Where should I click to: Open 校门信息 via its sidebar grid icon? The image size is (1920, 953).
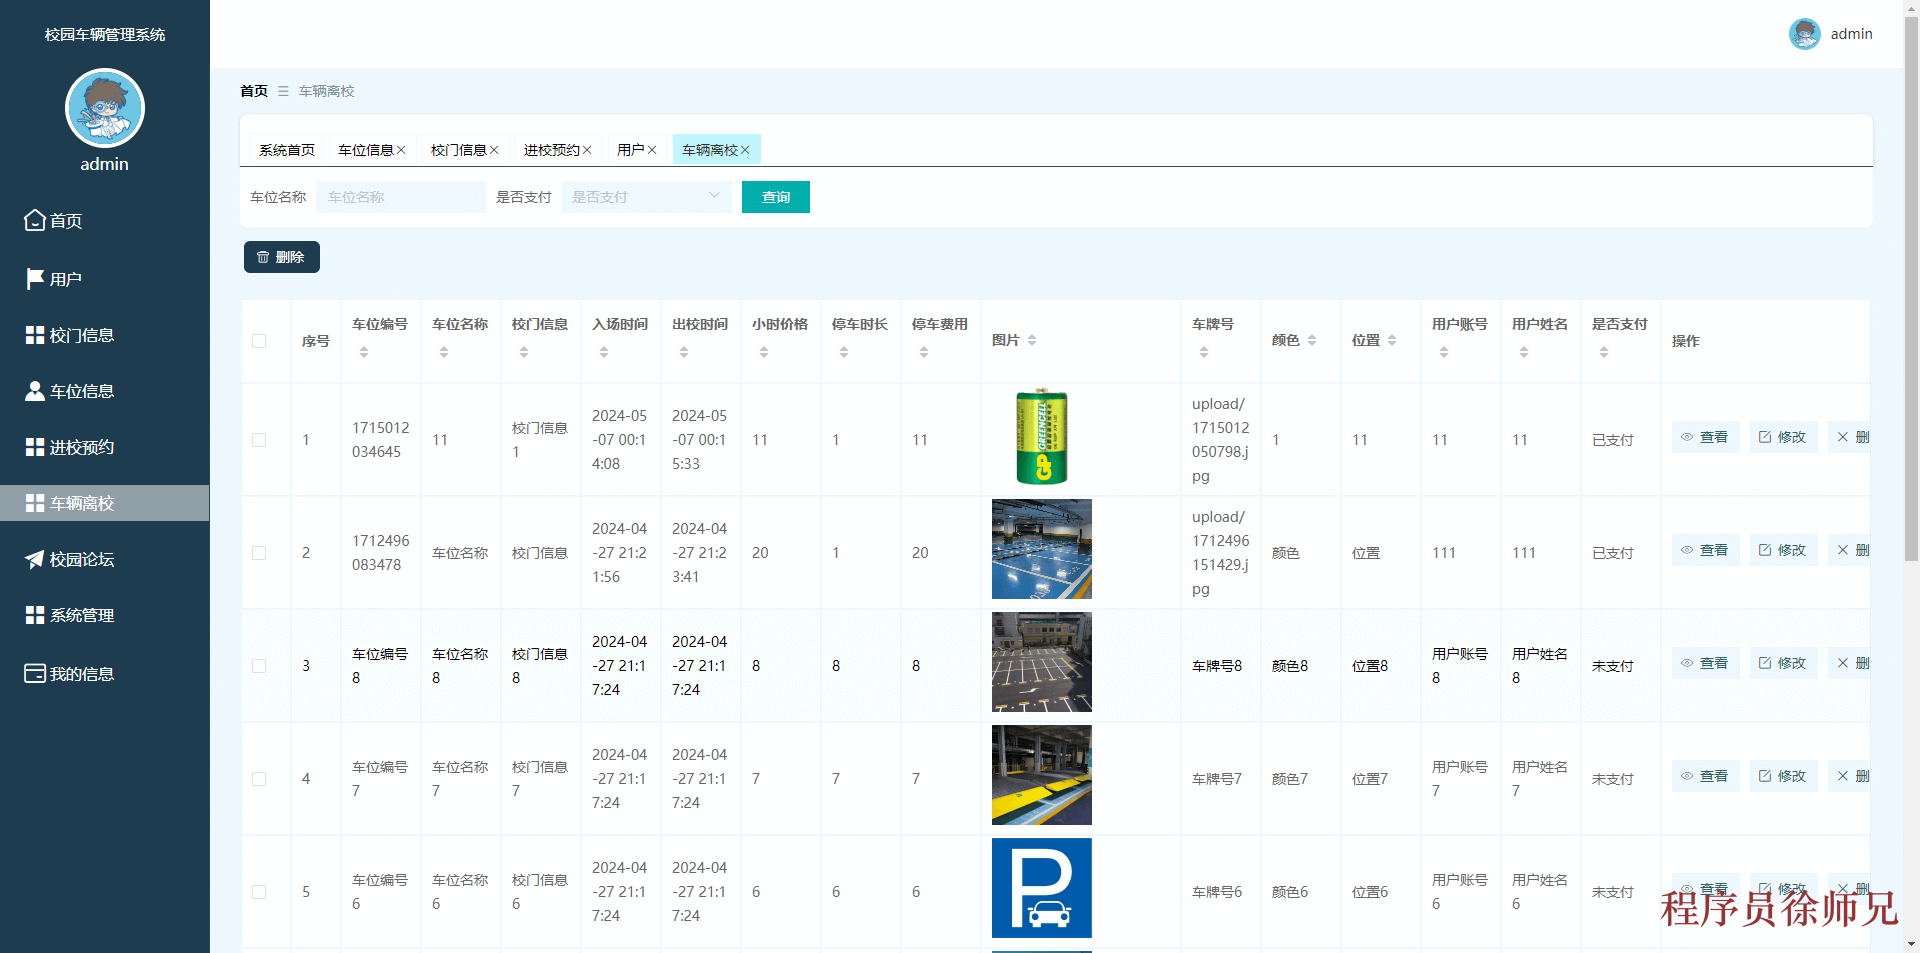pos(33,334)
